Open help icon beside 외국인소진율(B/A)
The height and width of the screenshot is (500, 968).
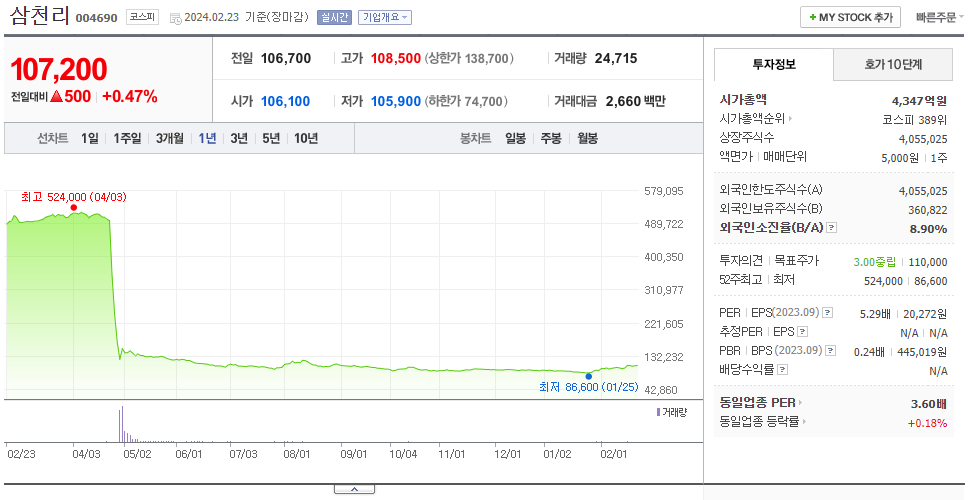(x=832, y=228)
